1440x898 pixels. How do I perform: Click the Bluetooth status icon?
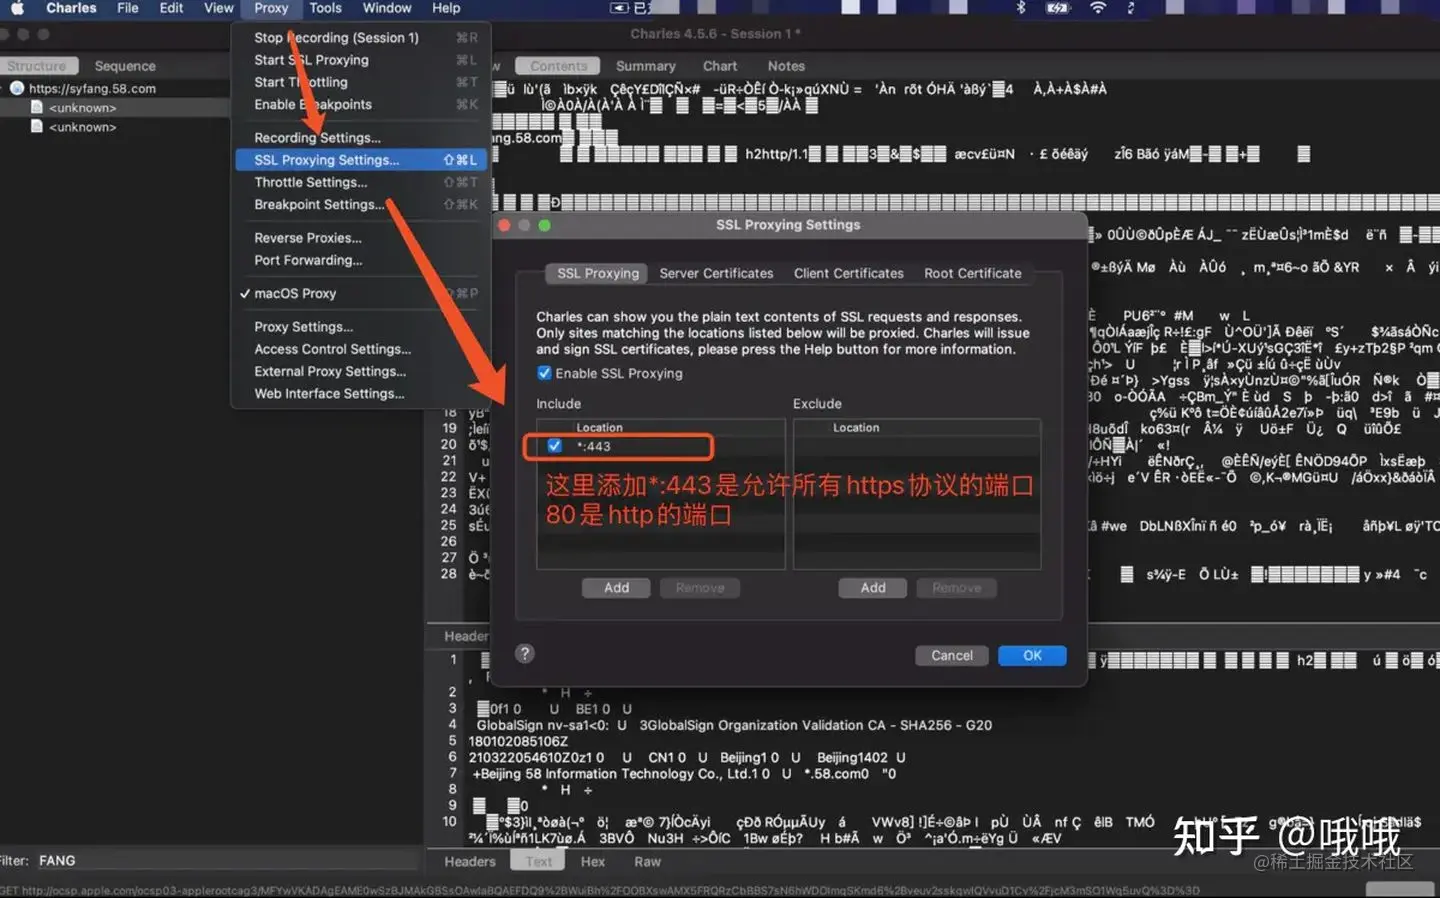click(1021, 8)
